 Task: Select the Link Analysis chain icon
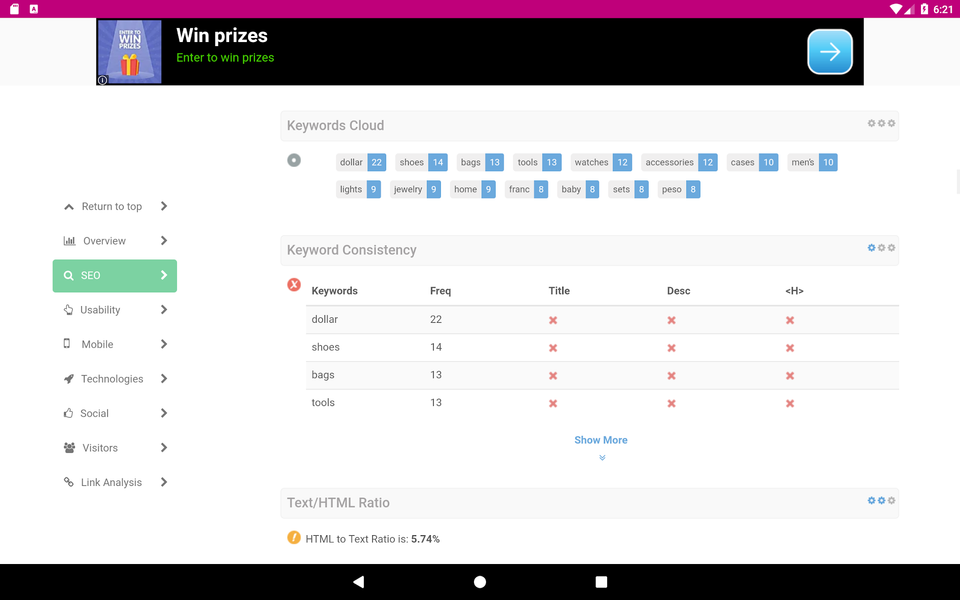coord(69,482)
